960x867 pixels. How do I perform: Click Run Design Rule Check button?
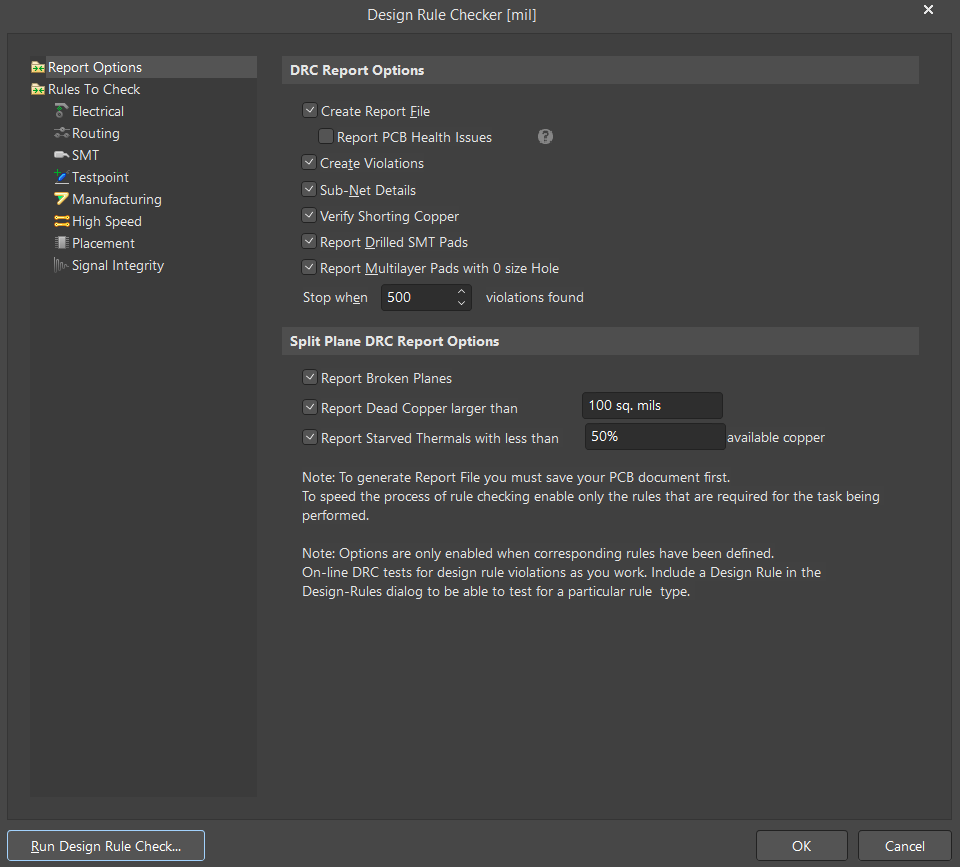[x=106, y=846]
